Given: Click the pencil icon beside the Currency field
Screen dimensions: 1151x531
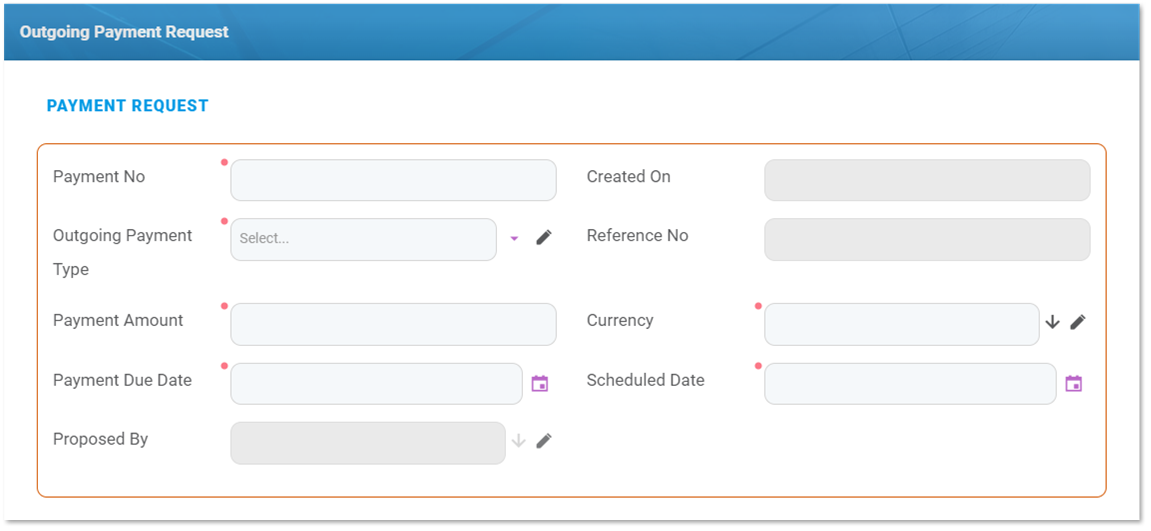Looking at the screenshot, I should click(x=1077, y=322).
